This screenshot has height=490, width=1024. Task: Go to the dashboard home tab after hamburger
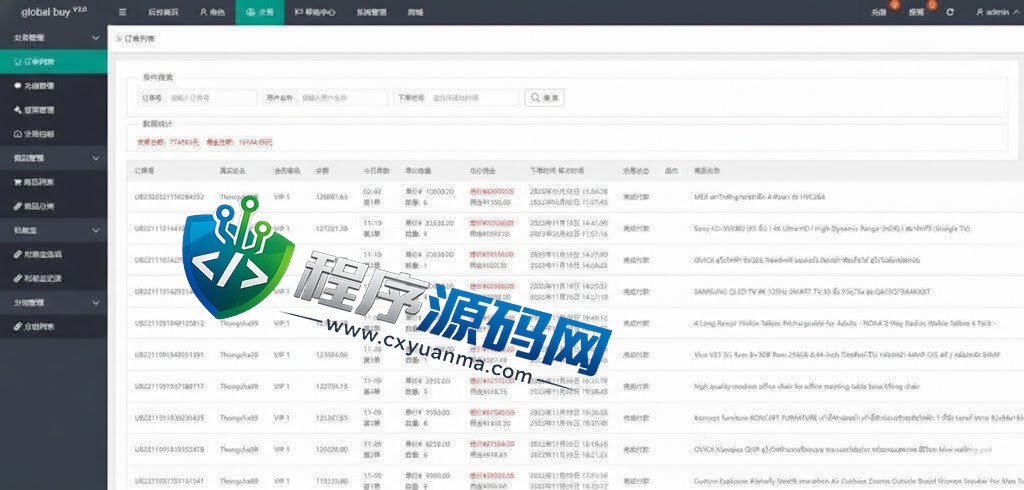click(x=163, y=12)
